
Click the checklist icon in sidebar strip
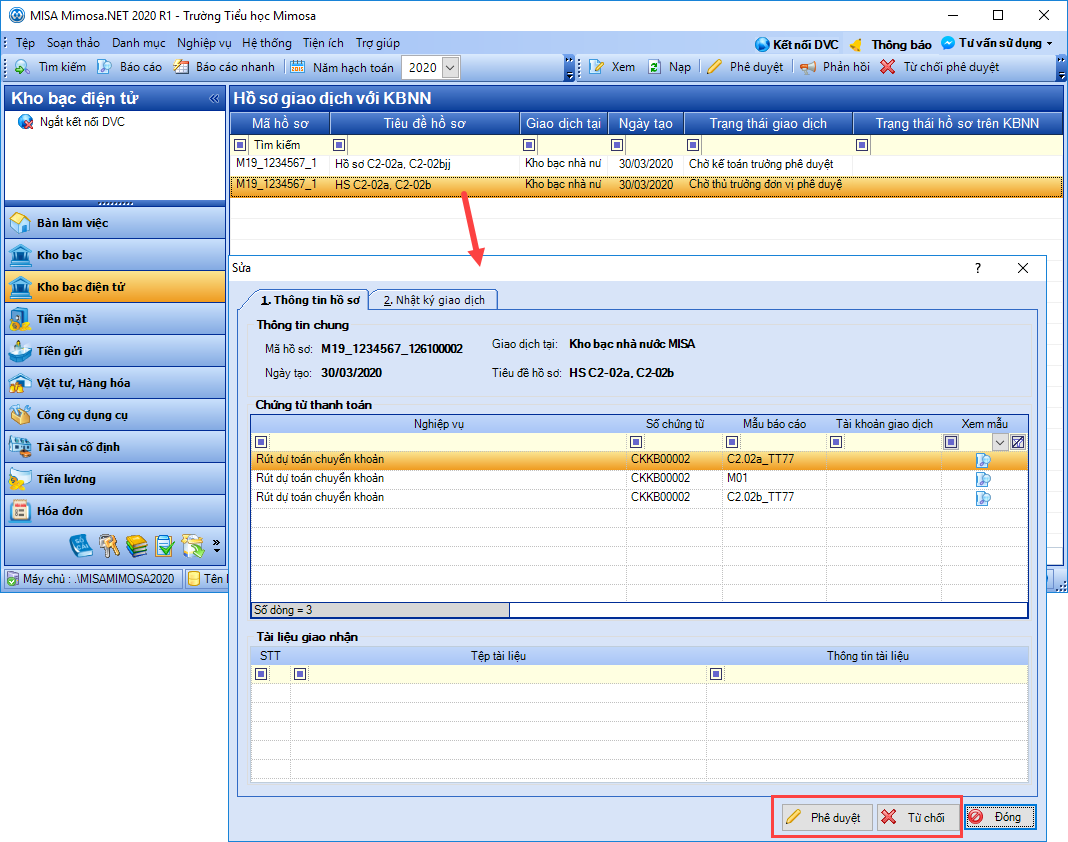(x=164, y=546)
